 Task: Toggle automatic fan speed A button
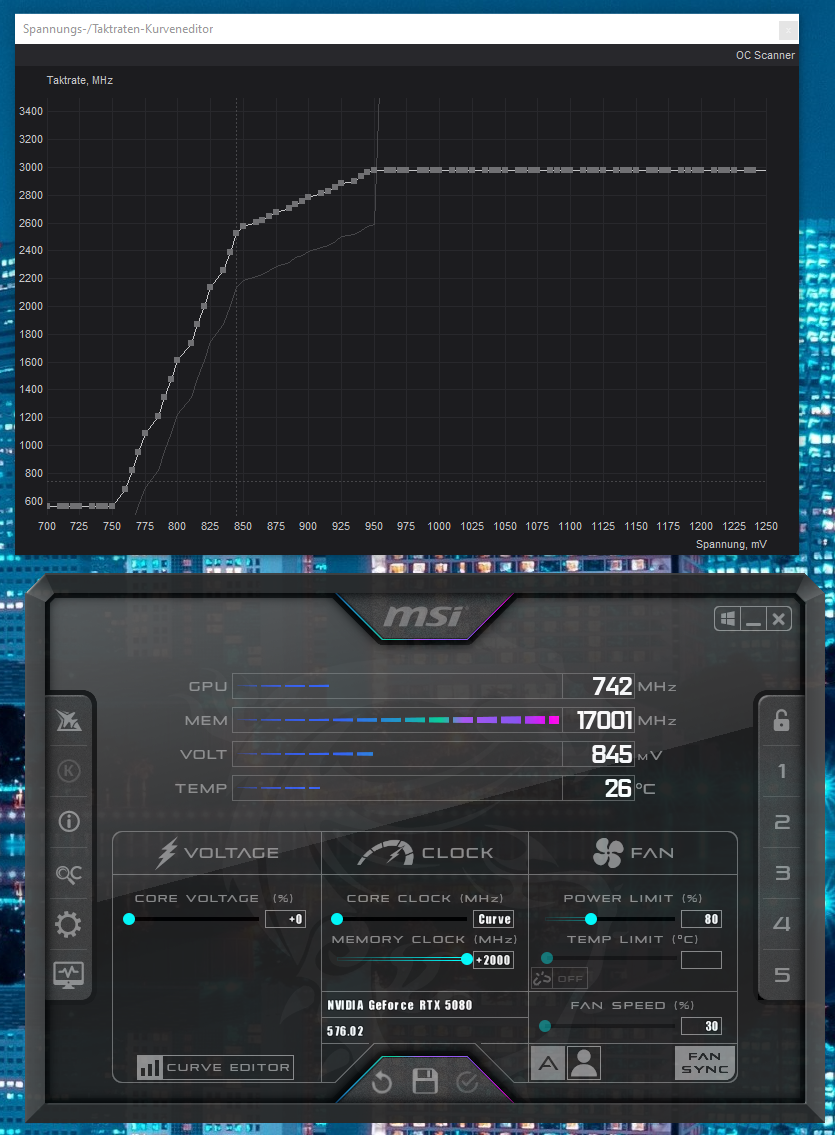click(x=548, y=1063)
